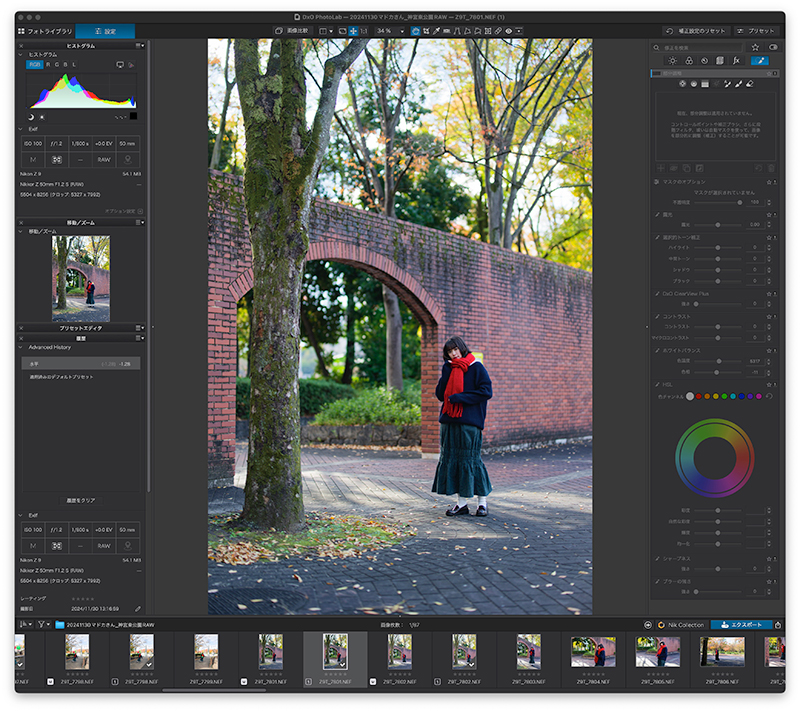This screenshot has height=711, width=800.
Task: Toggle active corrections only switch
Action: click(773, 47)
